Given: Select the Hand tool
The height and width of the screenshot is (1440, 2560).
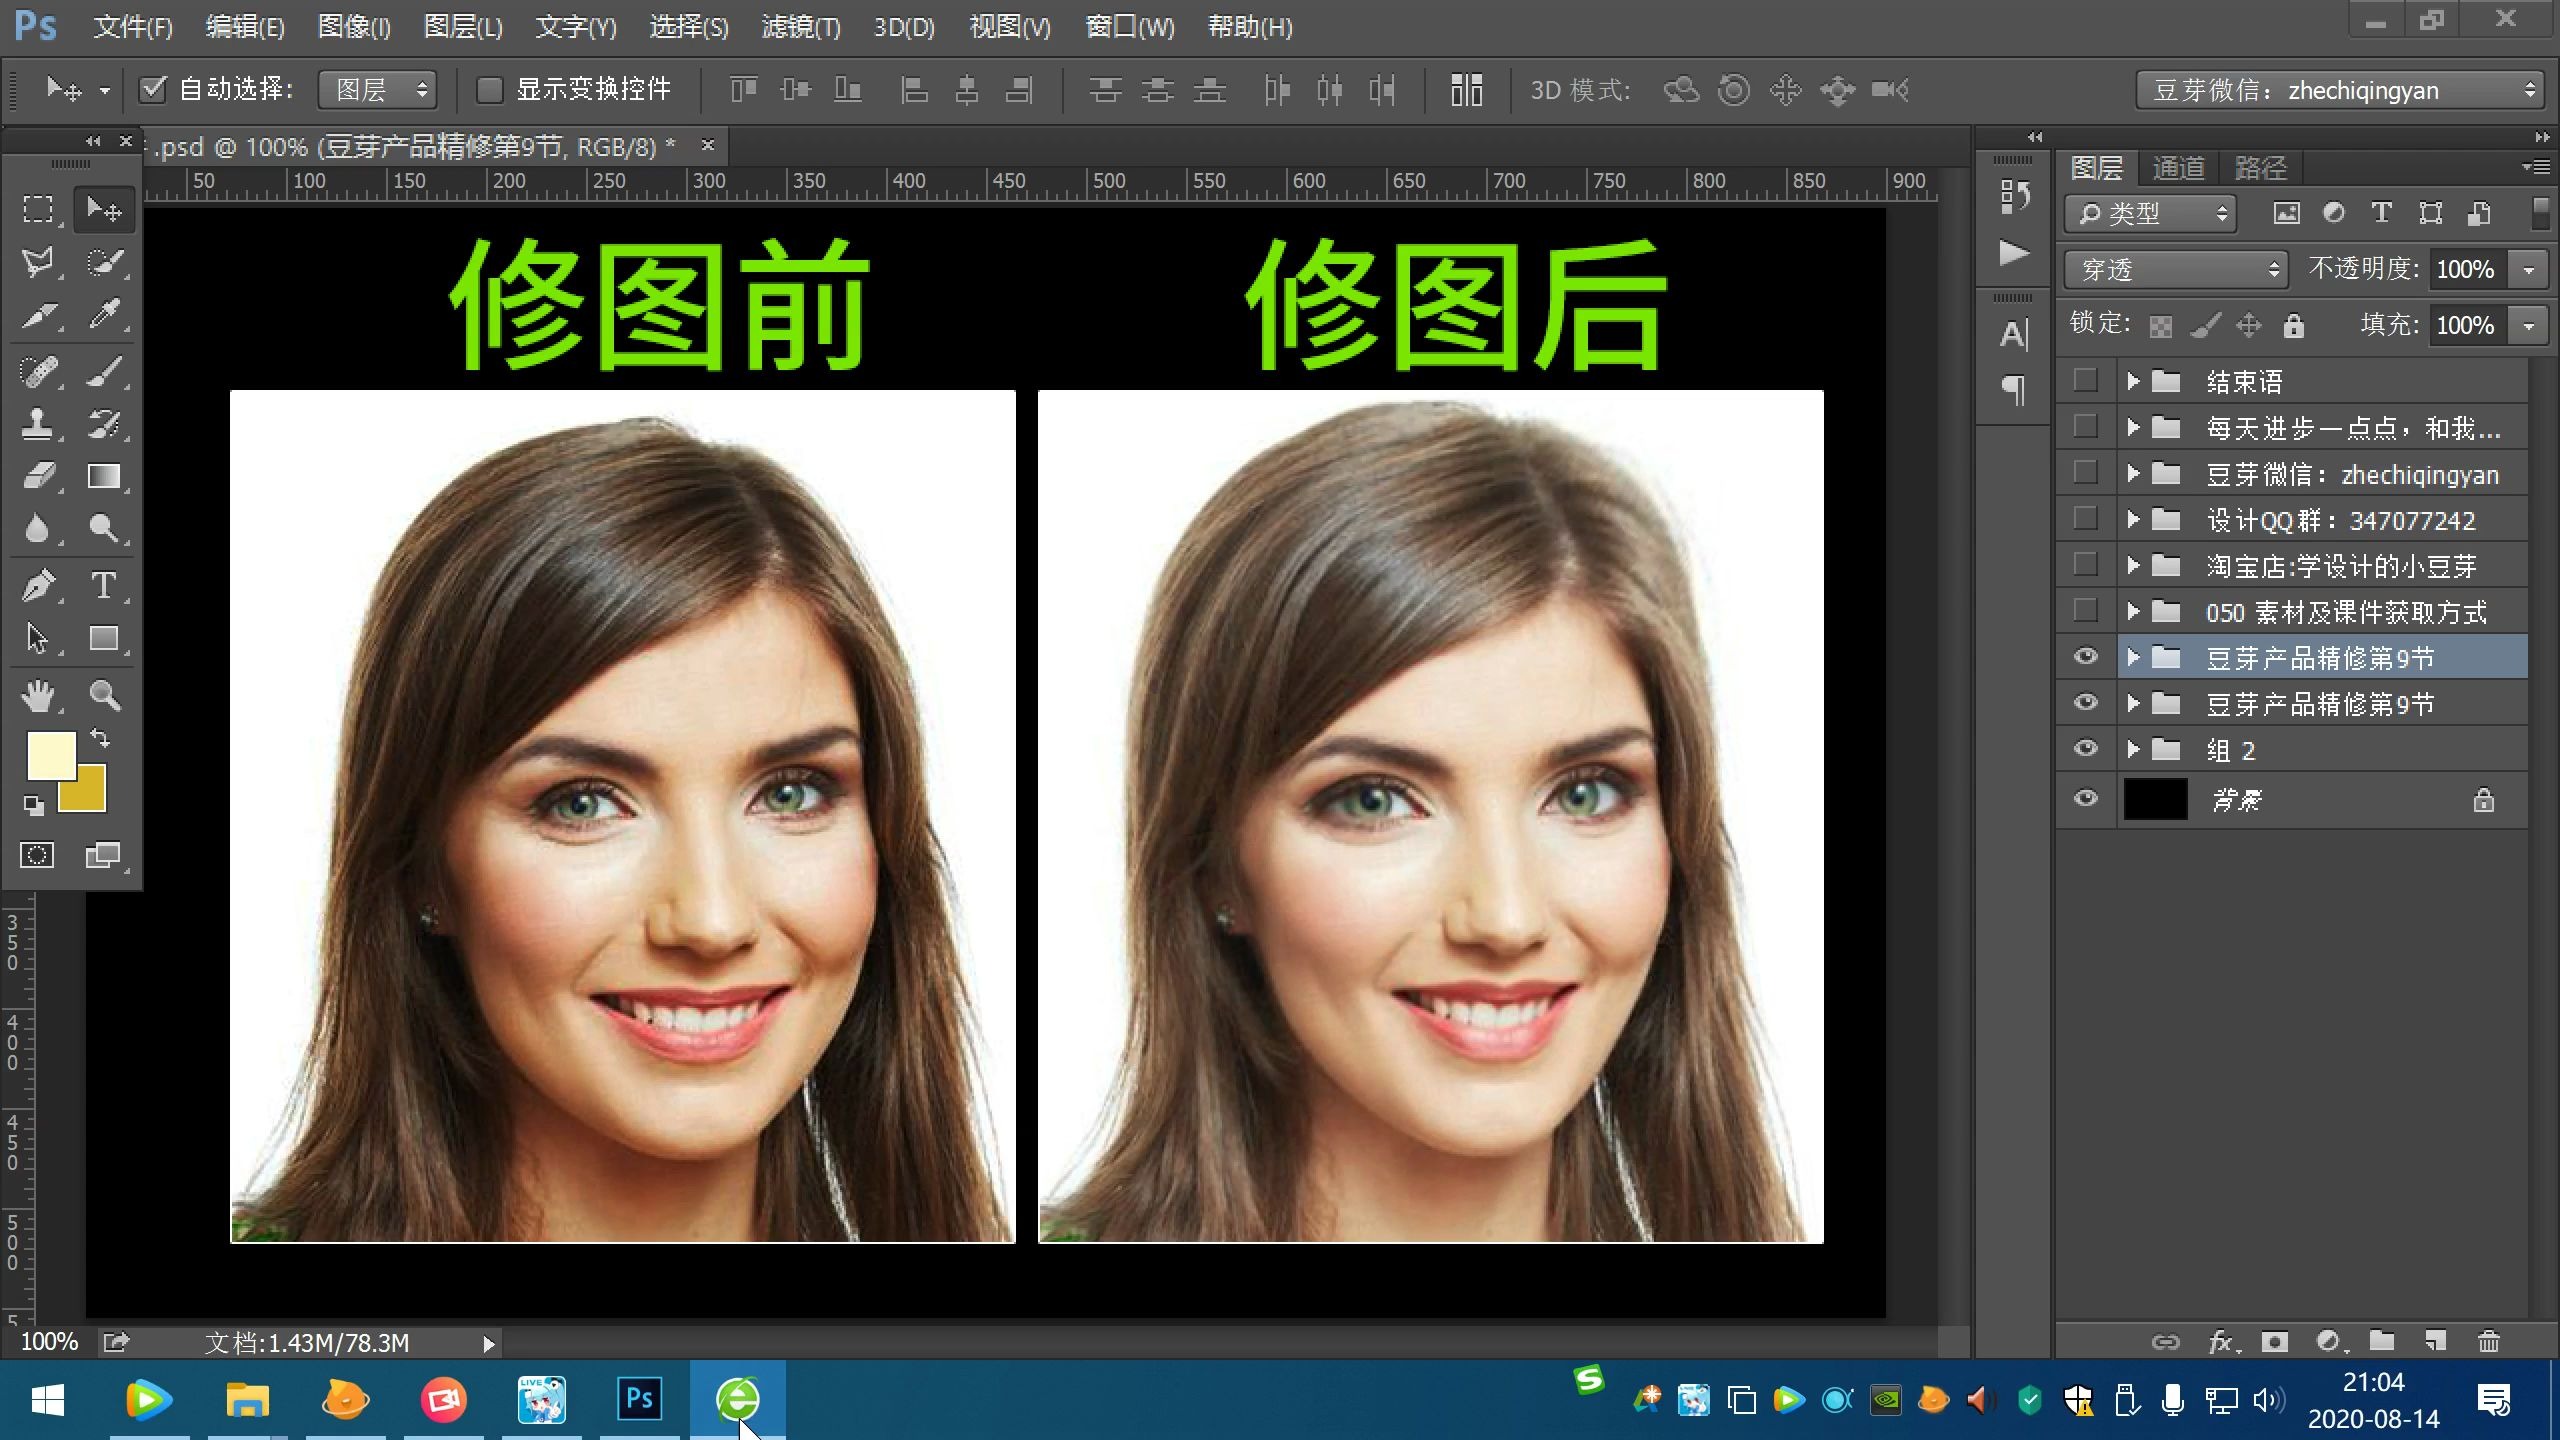Looking at the screenshot, I should [x=38, y=695].
